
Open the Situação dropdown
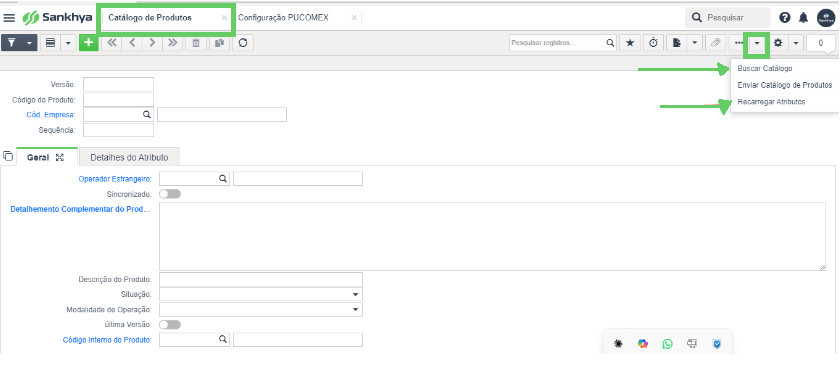261,294
